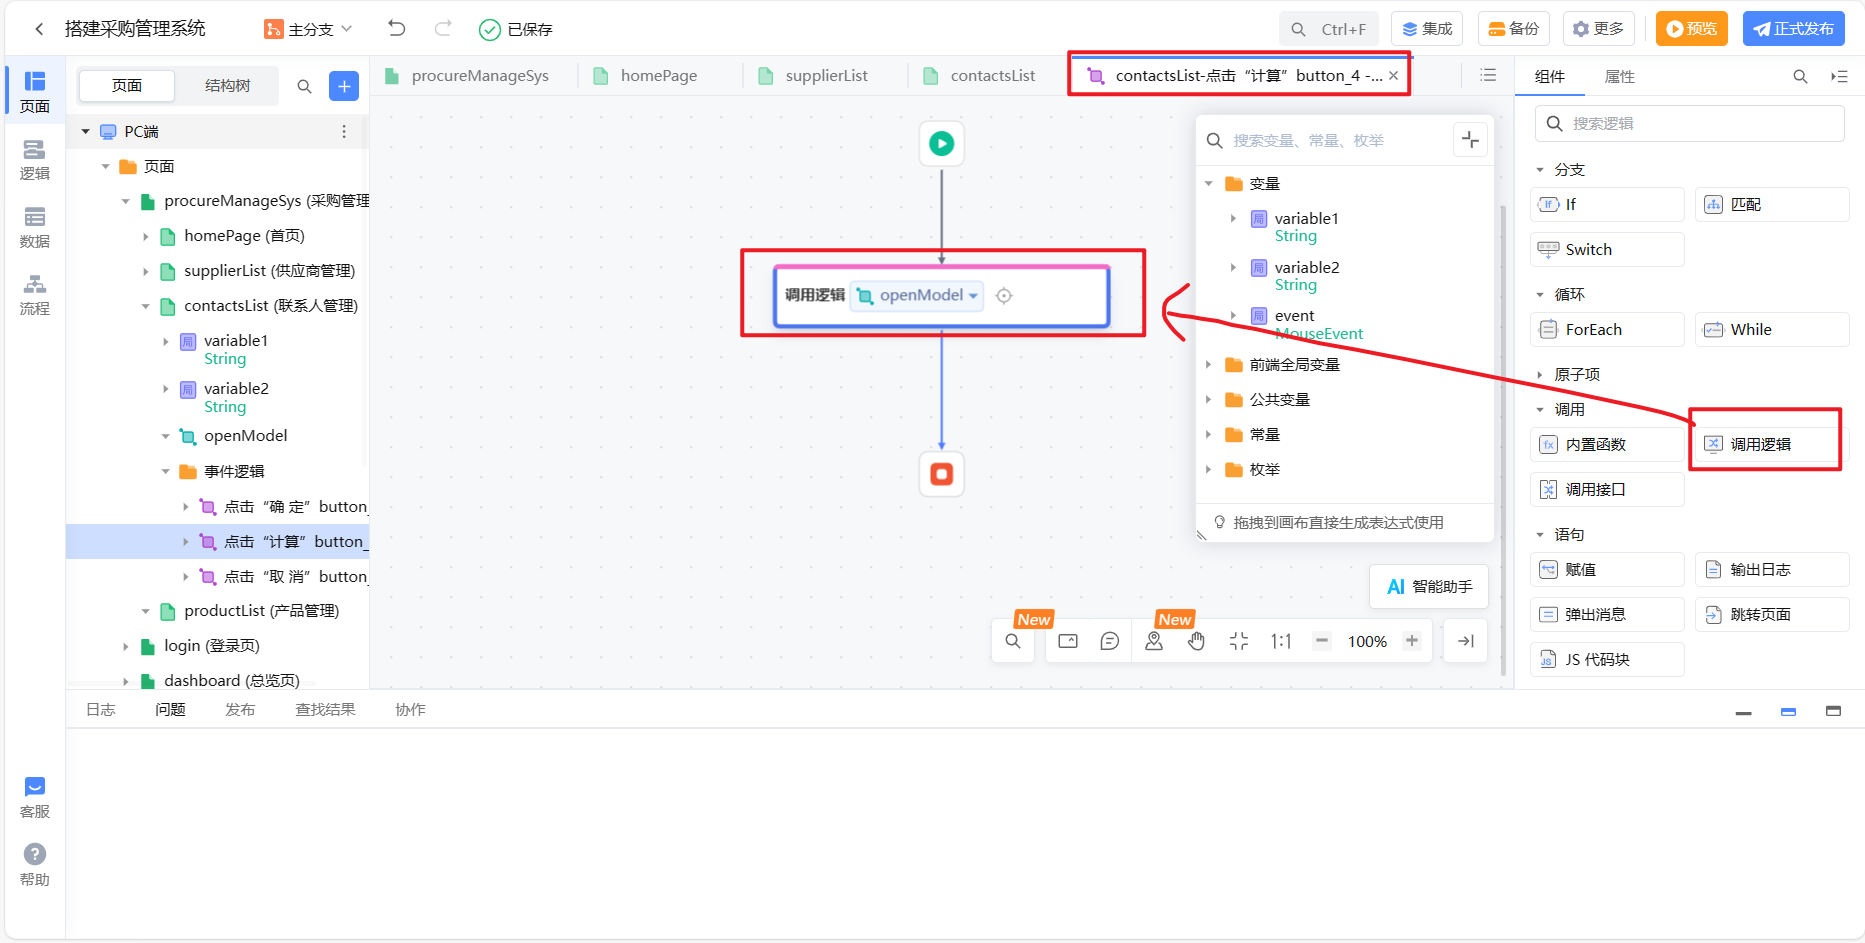Open the 流程 sidebar panel
The image size is (1865, 943).
tap(35, 295)
